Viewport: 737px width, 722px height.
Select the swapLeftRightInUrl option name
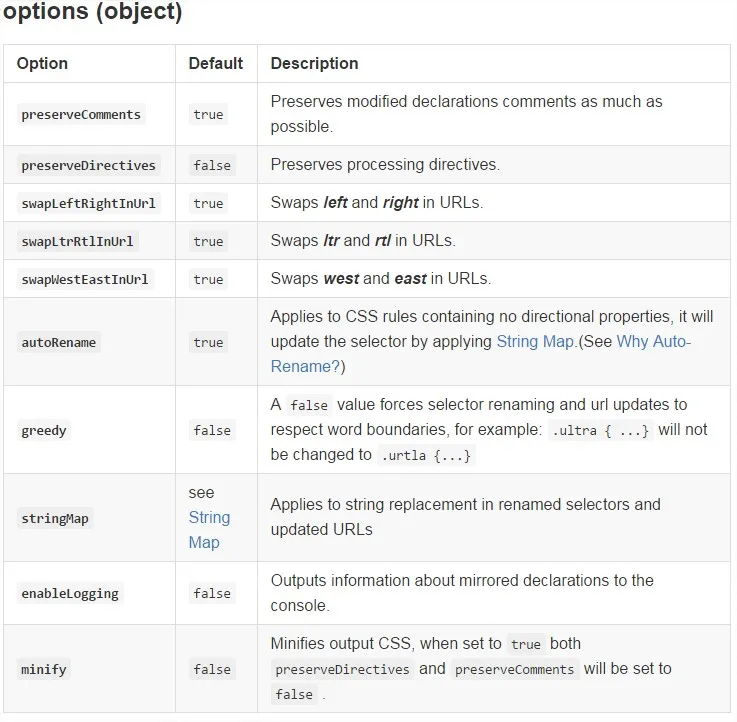pyautogui.click(x=88, y=204)
